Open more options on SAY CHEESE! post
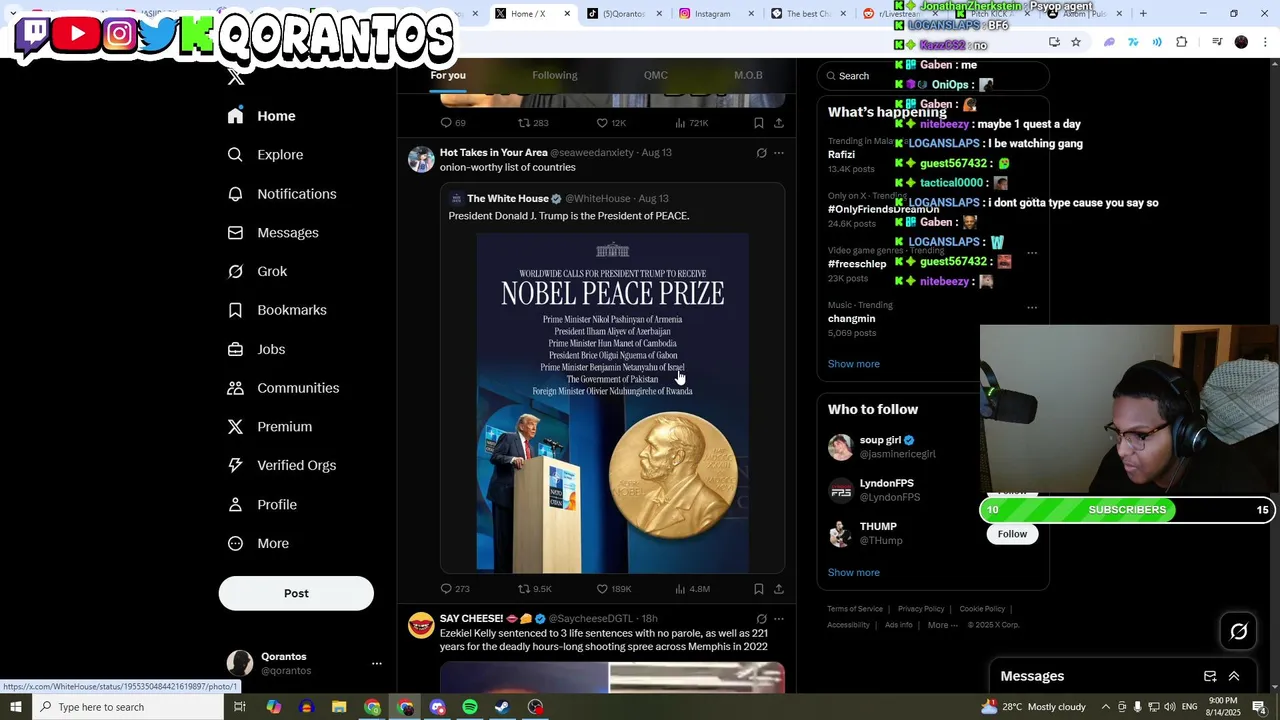The image size is (1280, 720). click(779, 619)
